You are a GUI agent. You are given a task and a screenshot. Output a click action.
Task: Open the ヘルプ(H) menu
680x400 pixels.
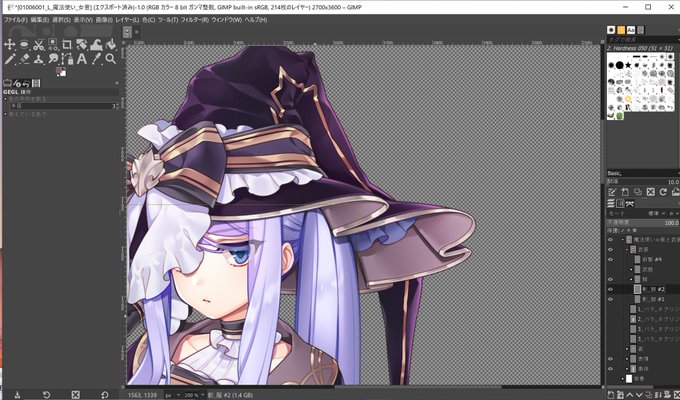256,20
